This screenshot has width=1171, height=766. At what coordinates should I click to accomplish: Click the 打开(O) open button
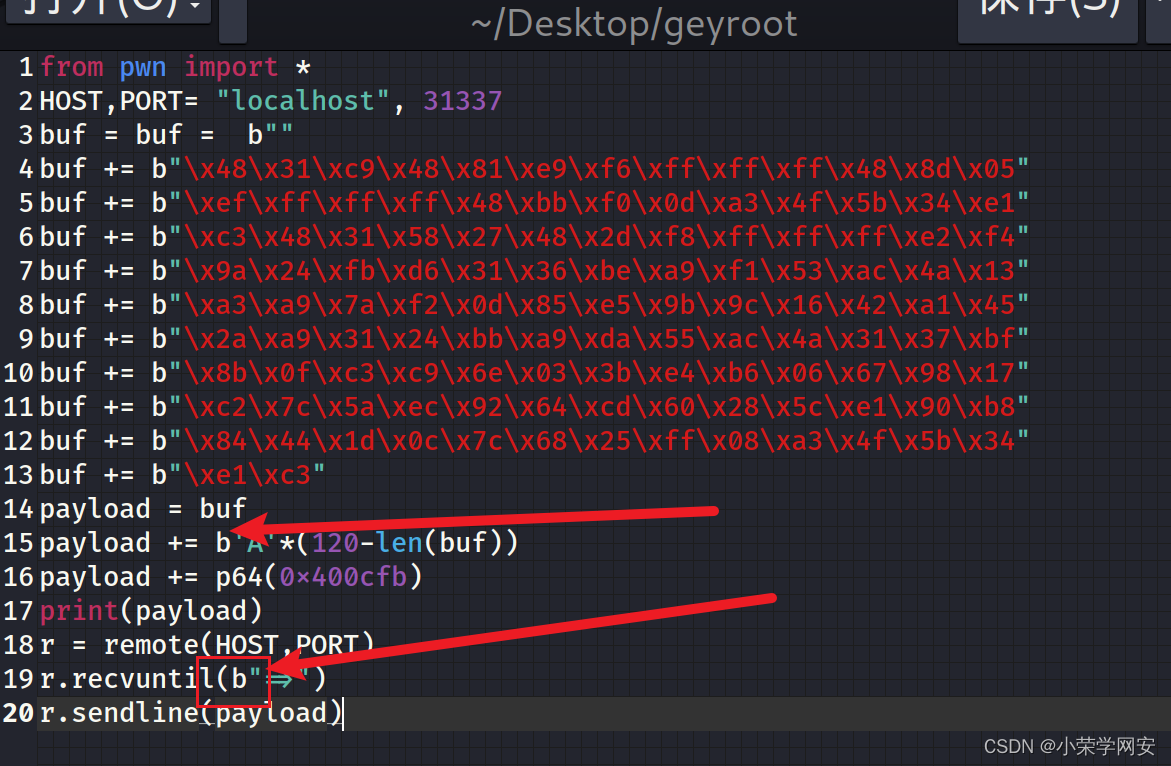[108, 11]
